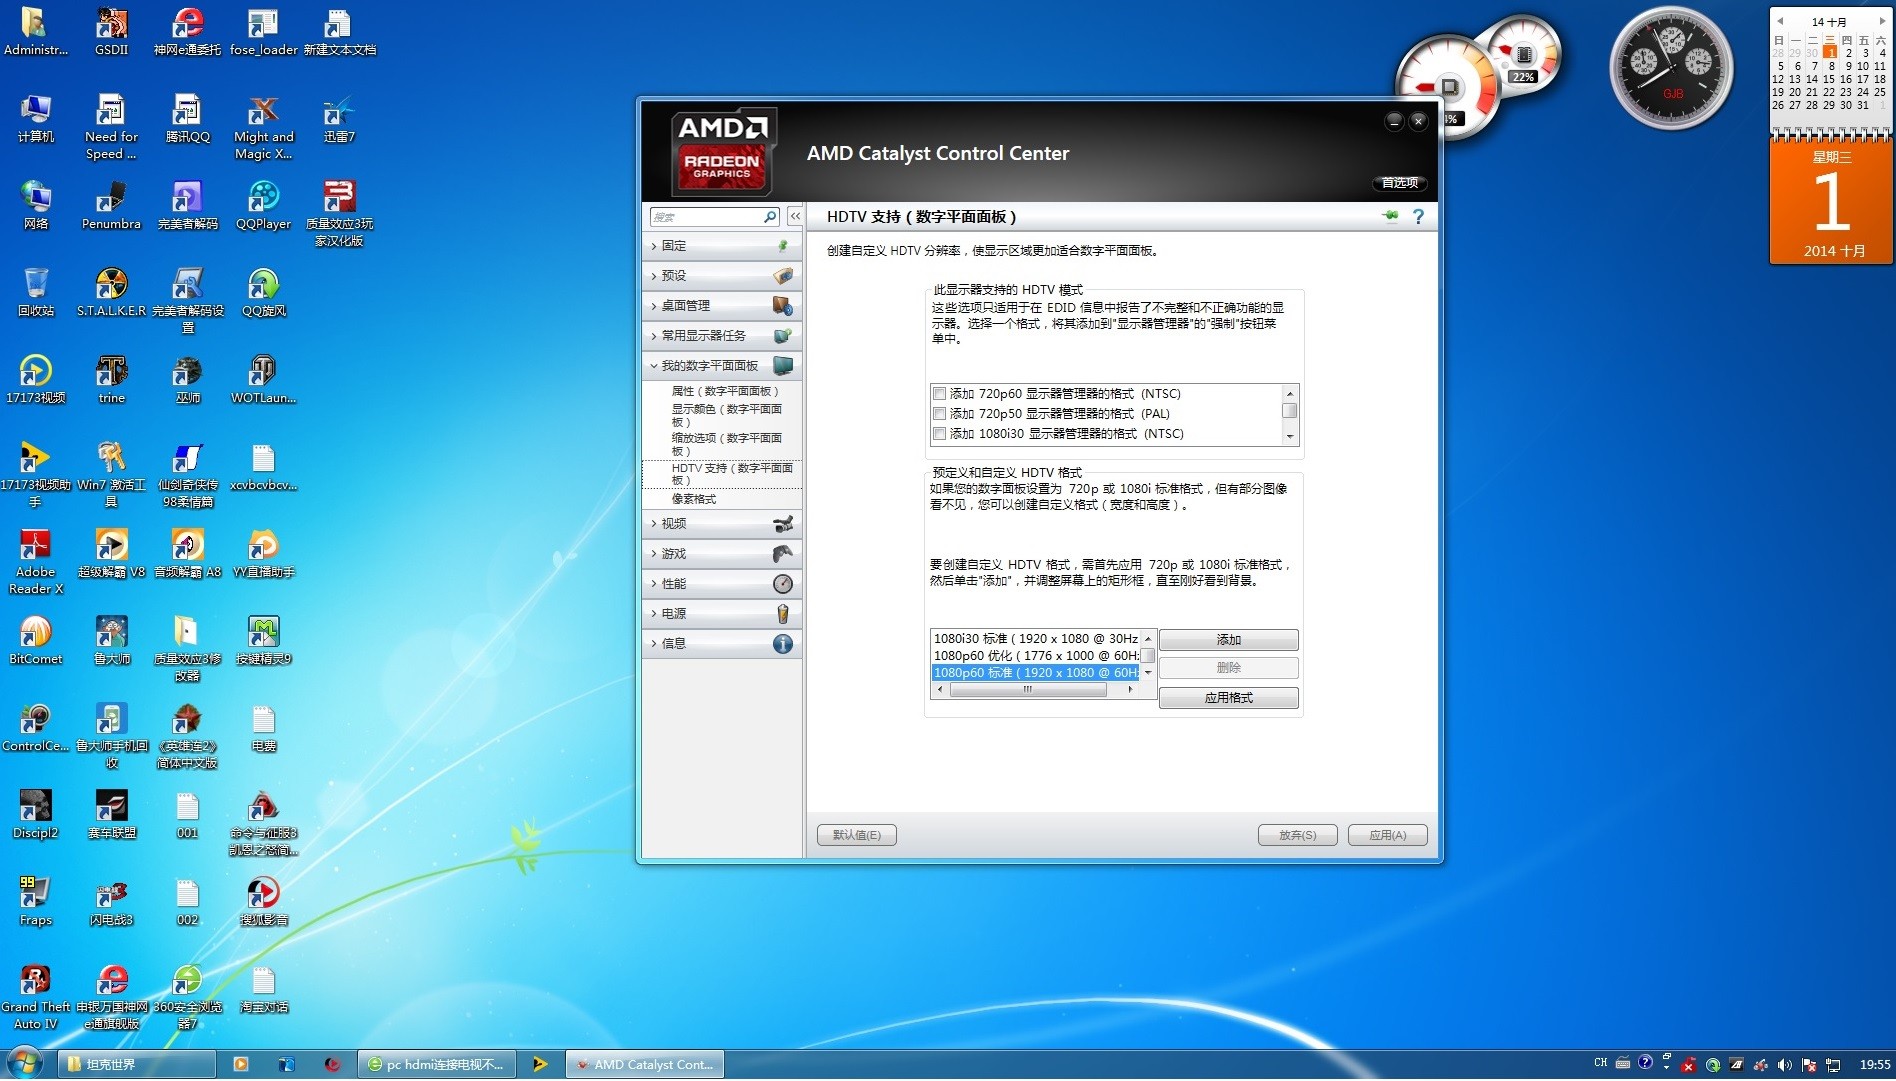Open the QQPlayer desktop icon
This screenshot has width=1896, height=1081.
[263, 206]
